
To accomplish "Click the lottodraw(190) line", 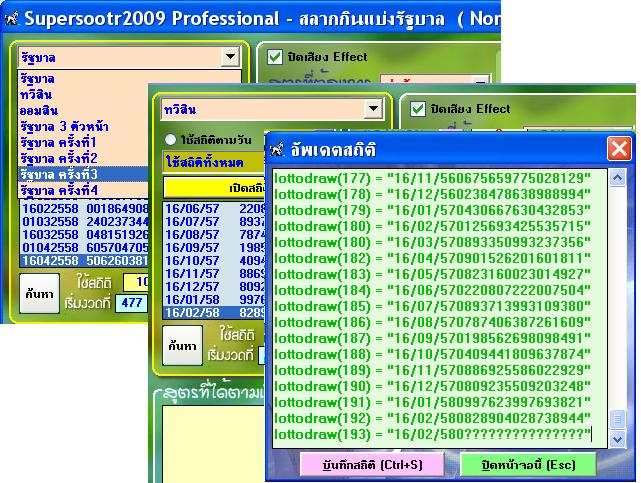I will (432, 386).
